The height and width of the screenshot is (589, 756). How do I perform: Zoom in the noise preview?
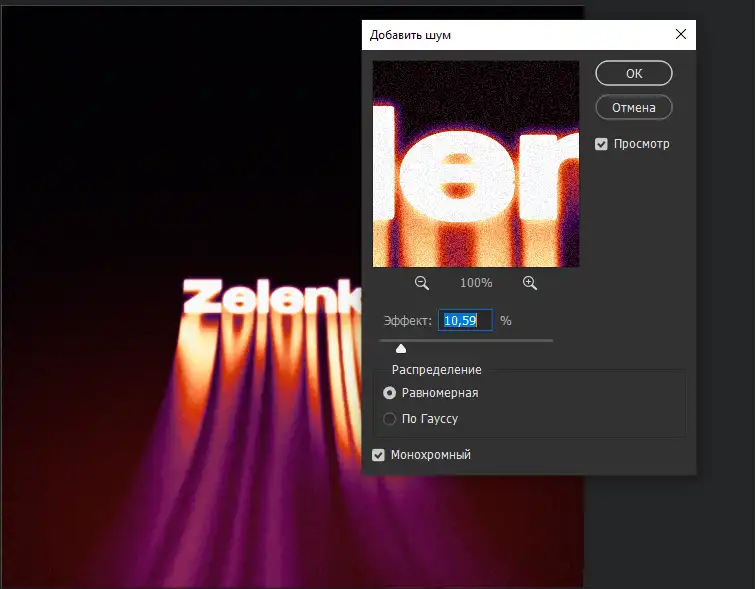click(x=530, y=283)
